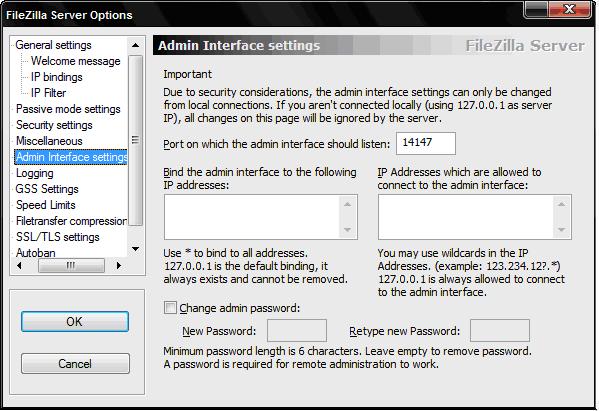Select the IP Filter tree item
Viewport: 599px width, 411px height.
point(49,93)
